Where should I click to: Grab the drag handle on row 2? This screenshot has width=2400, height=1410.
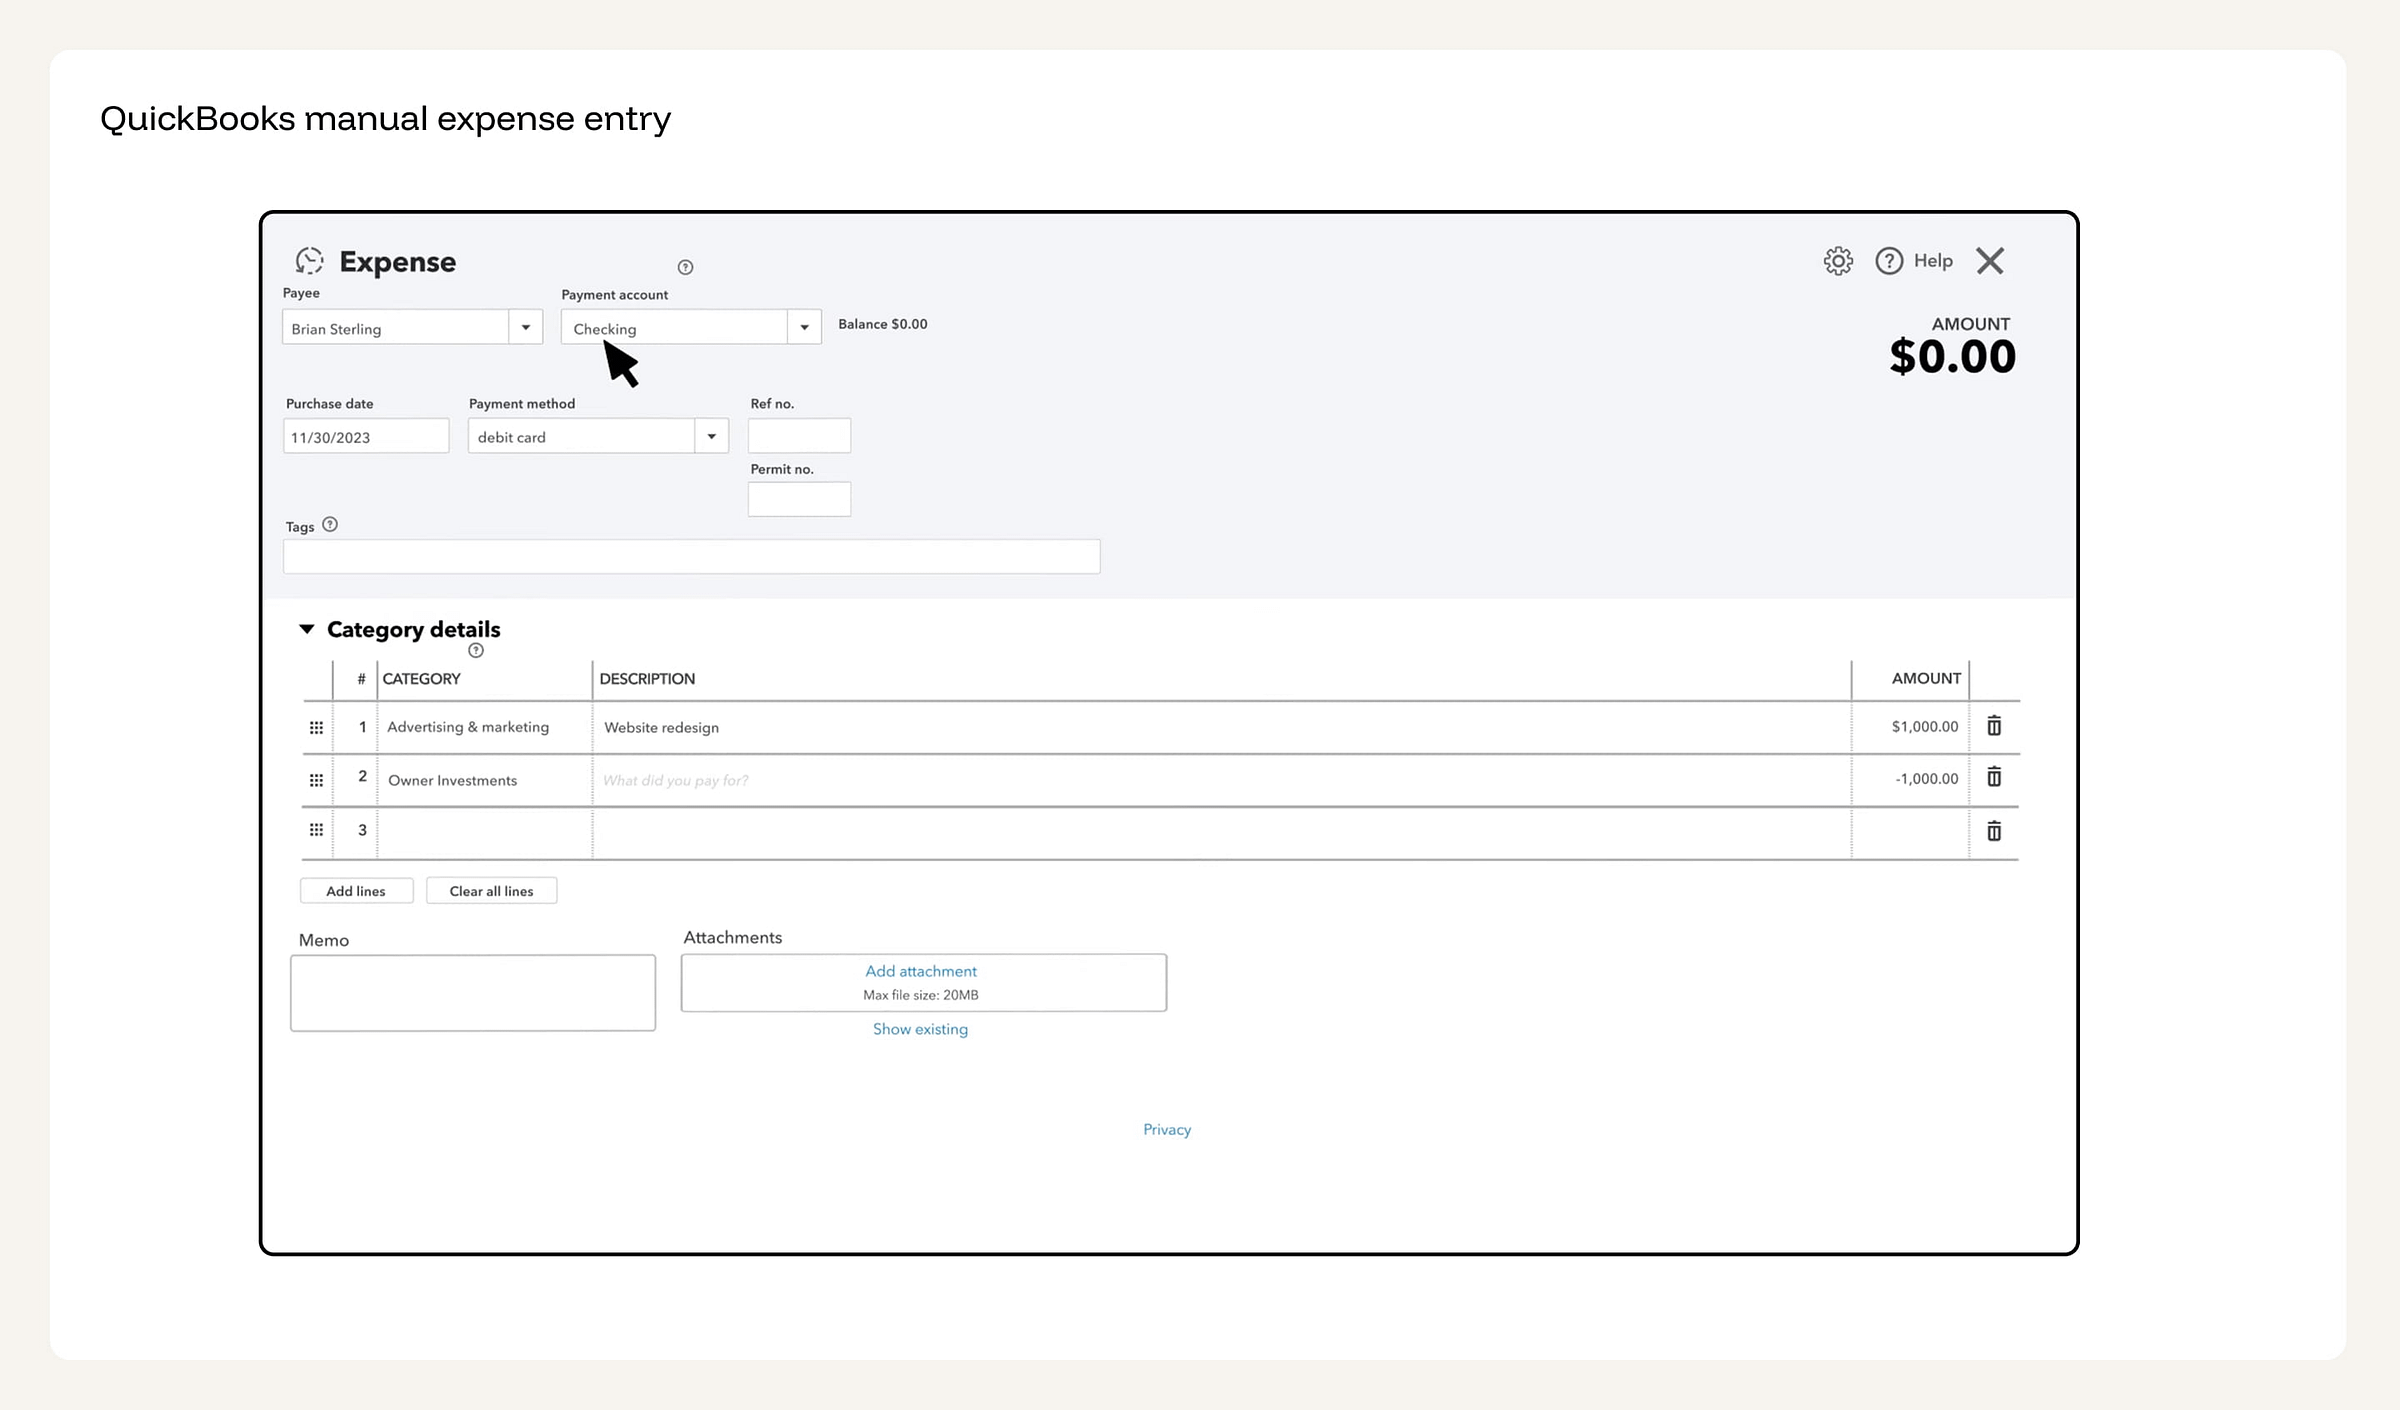point(316,780)
